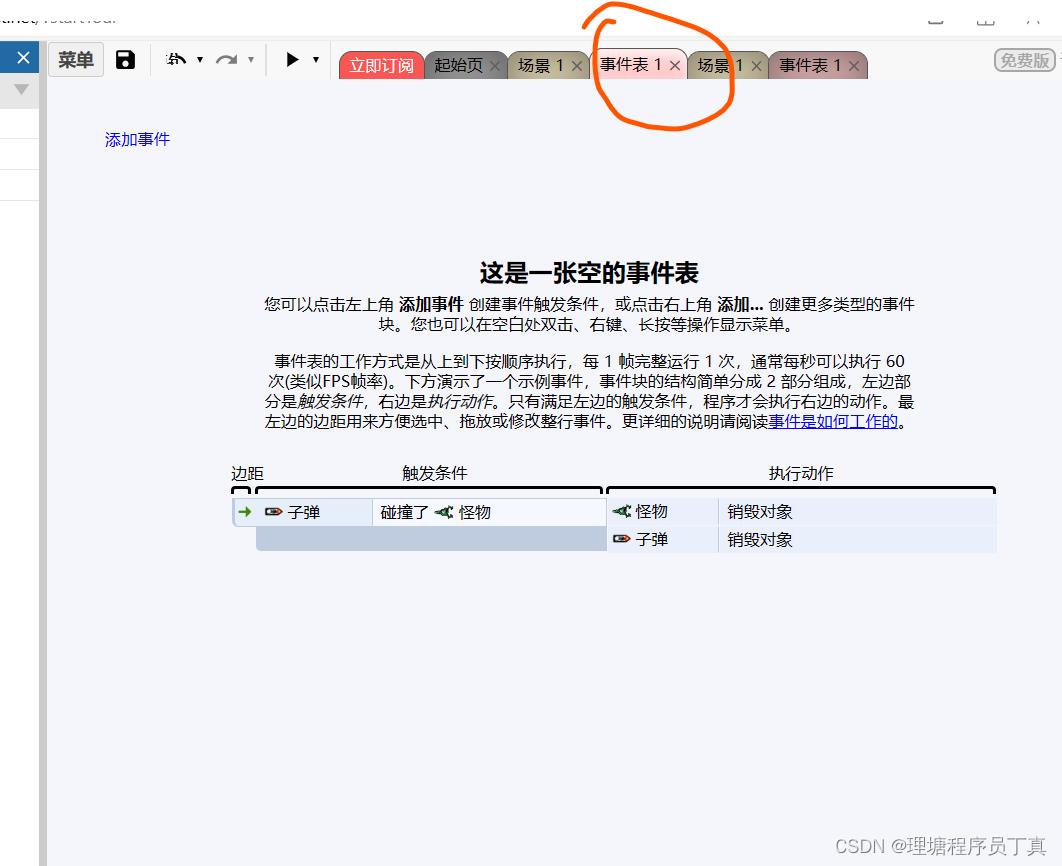Select the 子弹 object in the trigger condition
Image resolution: width=1062 pixels, height=866 pixels.
[x=314, y=513]
